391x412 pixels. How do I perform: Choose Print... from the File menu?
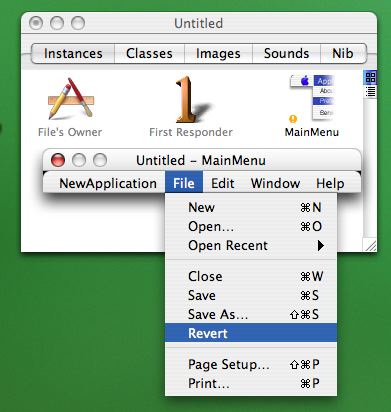tap(251, 383)
